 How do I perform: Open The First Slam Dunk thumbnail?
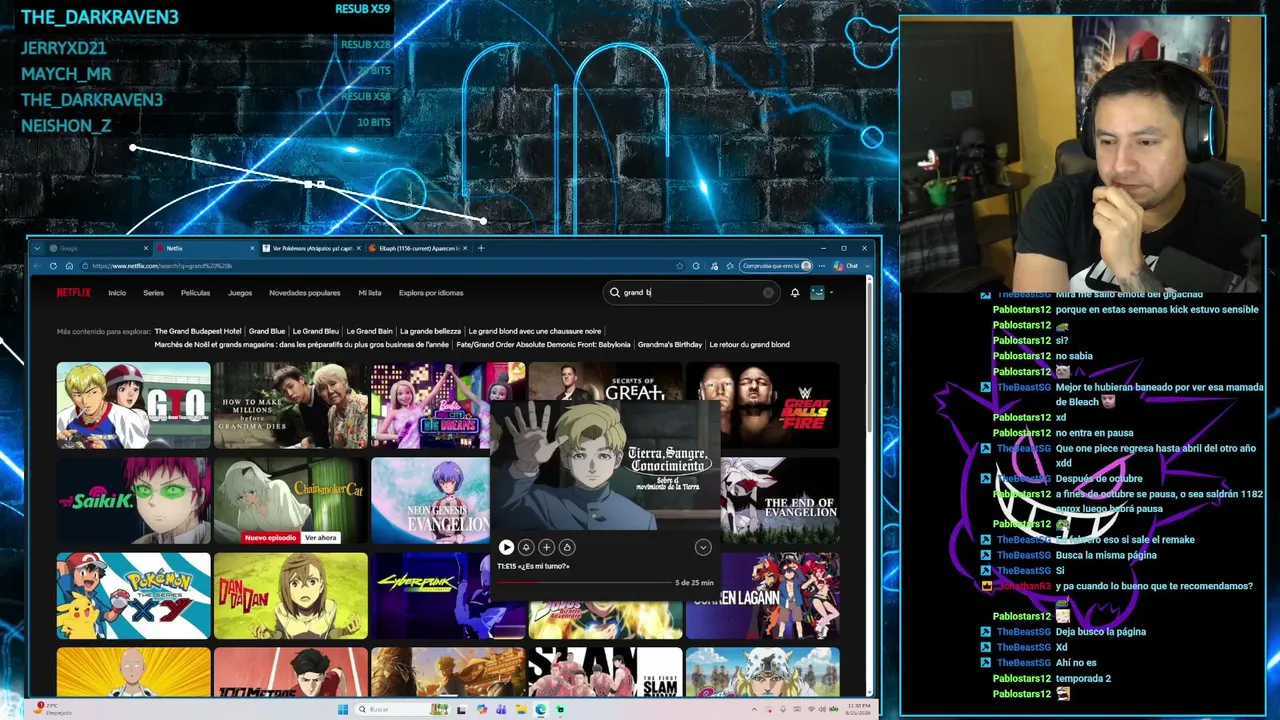(605, 672)
